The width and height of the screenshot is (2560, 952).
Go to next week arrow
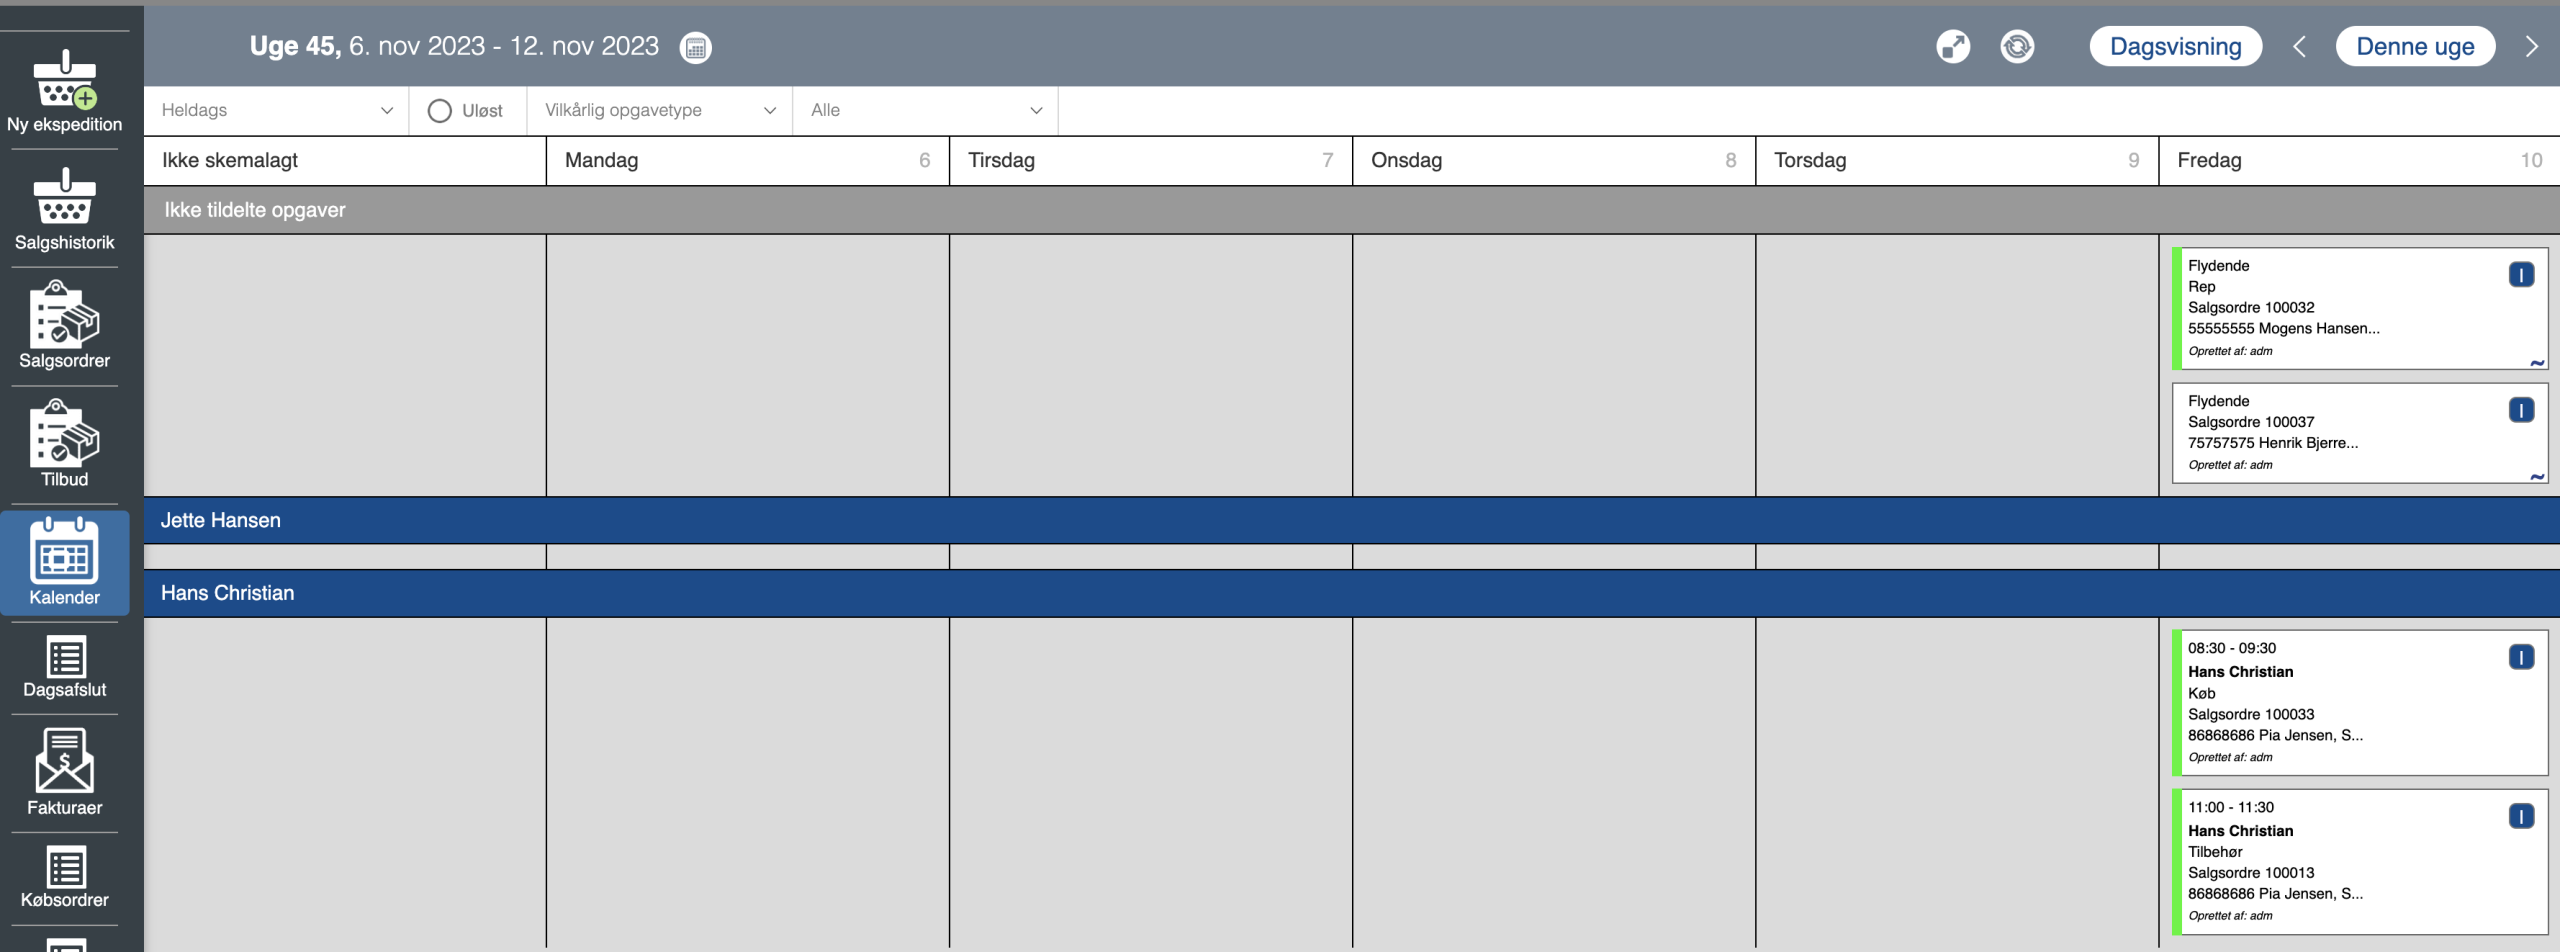click(x=2531, y=47)
